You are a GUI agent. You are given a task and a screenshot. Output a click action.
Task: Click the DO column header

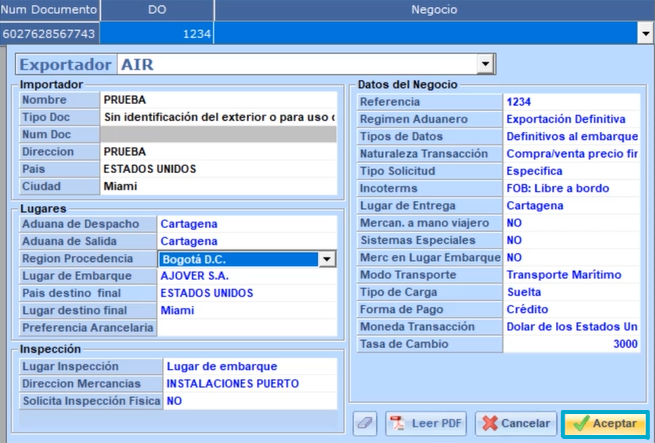(x=157, y=9)
